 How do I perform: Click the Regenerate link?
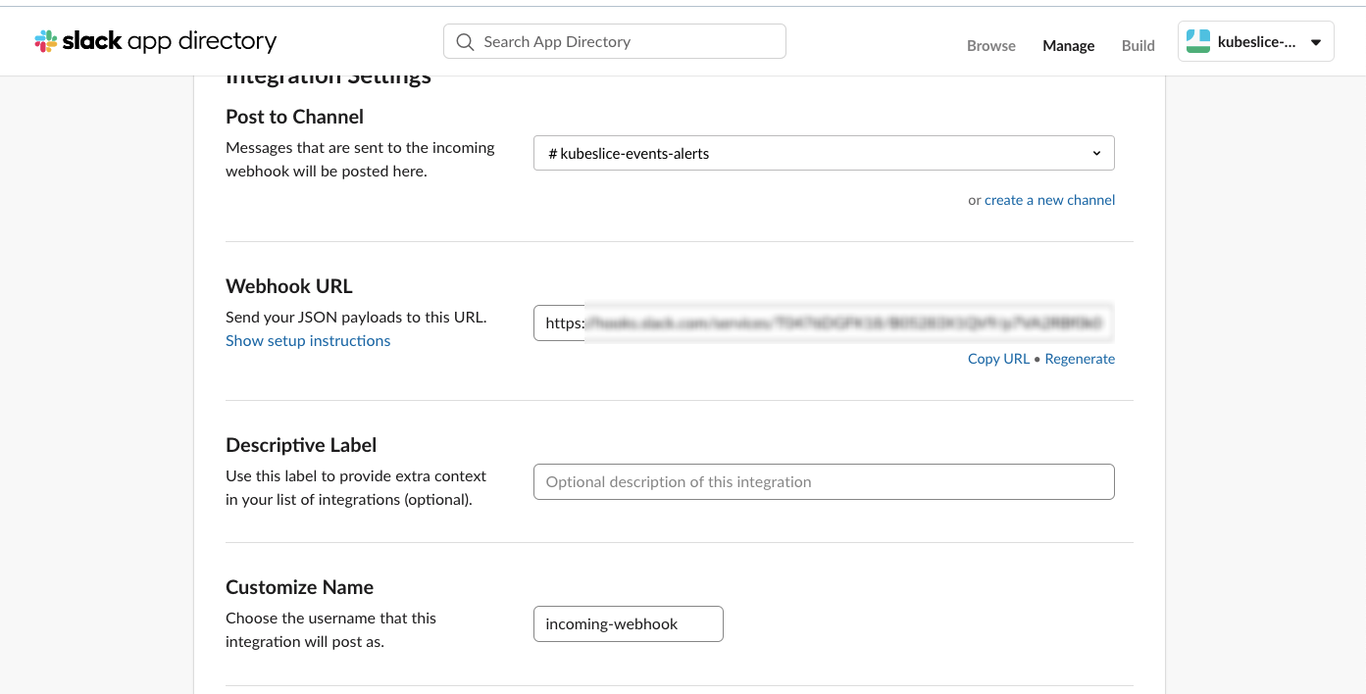coord(1079,359)
